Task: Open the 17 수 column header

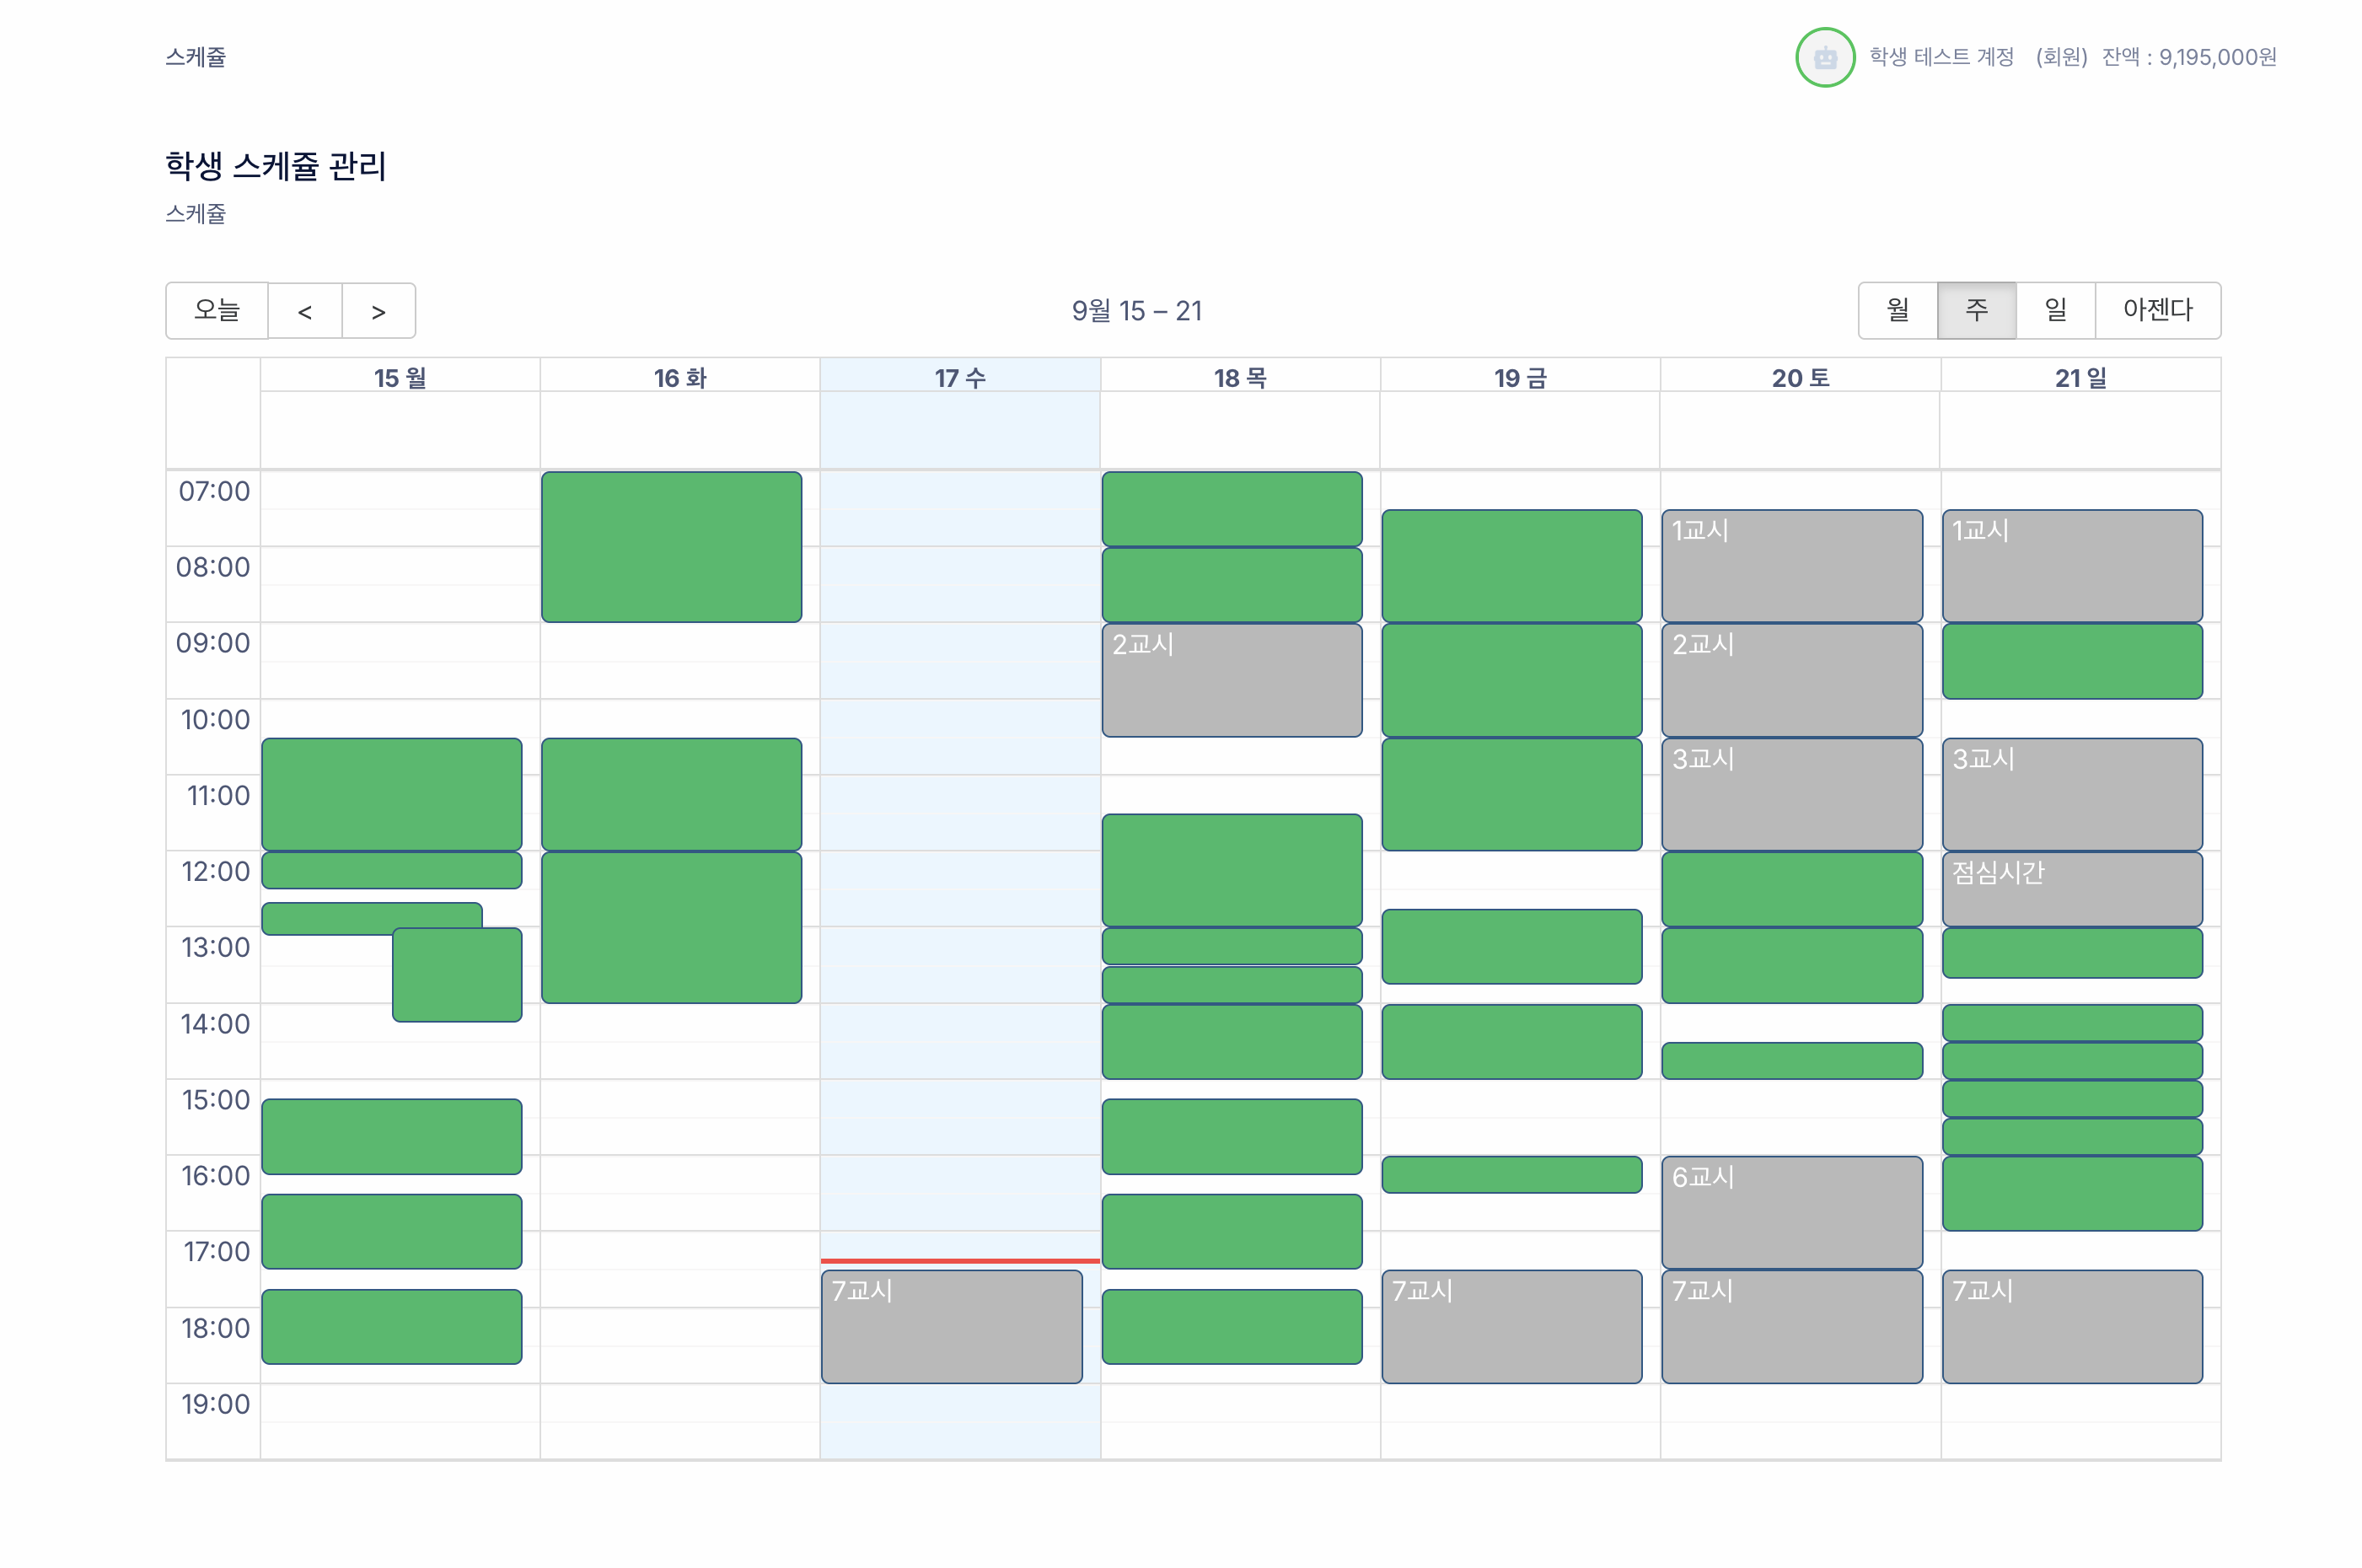Action: [x=960, y=378]
